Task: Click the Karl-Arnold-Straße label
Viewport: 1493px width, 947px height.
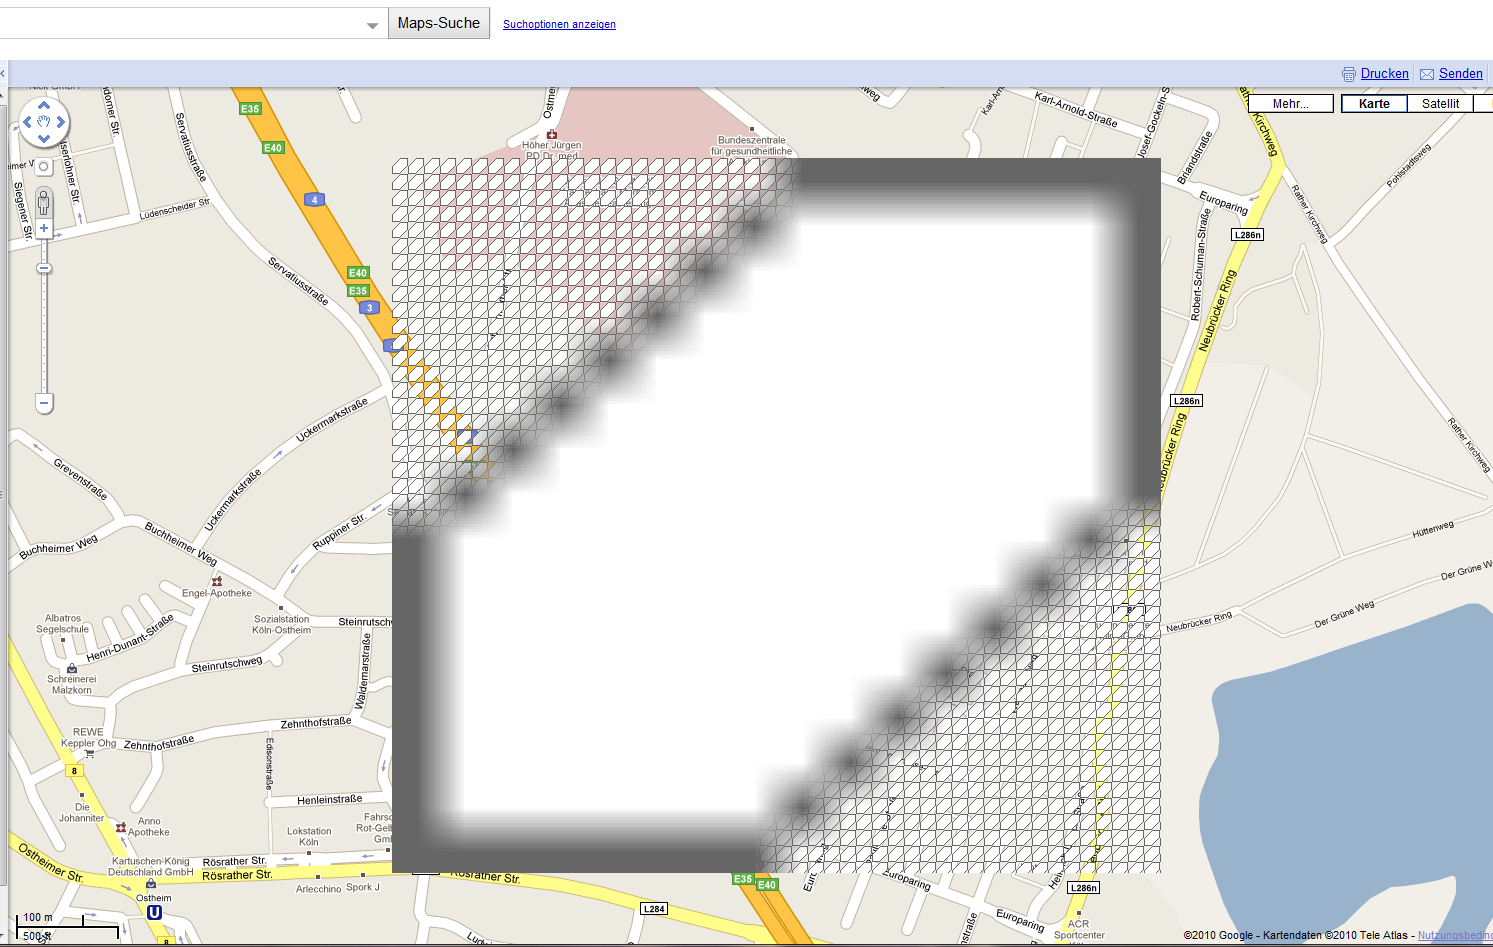Action: [1076, 110]
